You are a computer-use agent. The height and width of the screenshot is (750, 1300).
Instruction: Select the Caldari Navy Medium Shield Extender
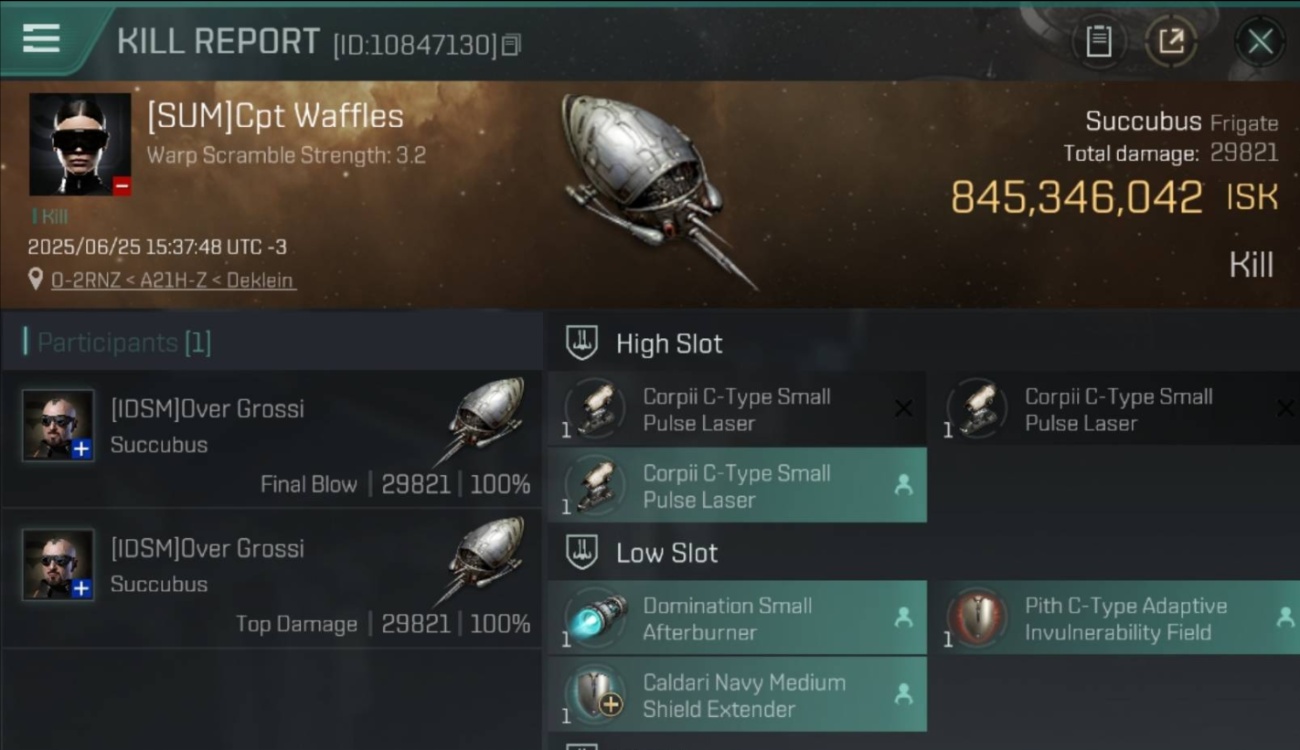pos(738,695)
